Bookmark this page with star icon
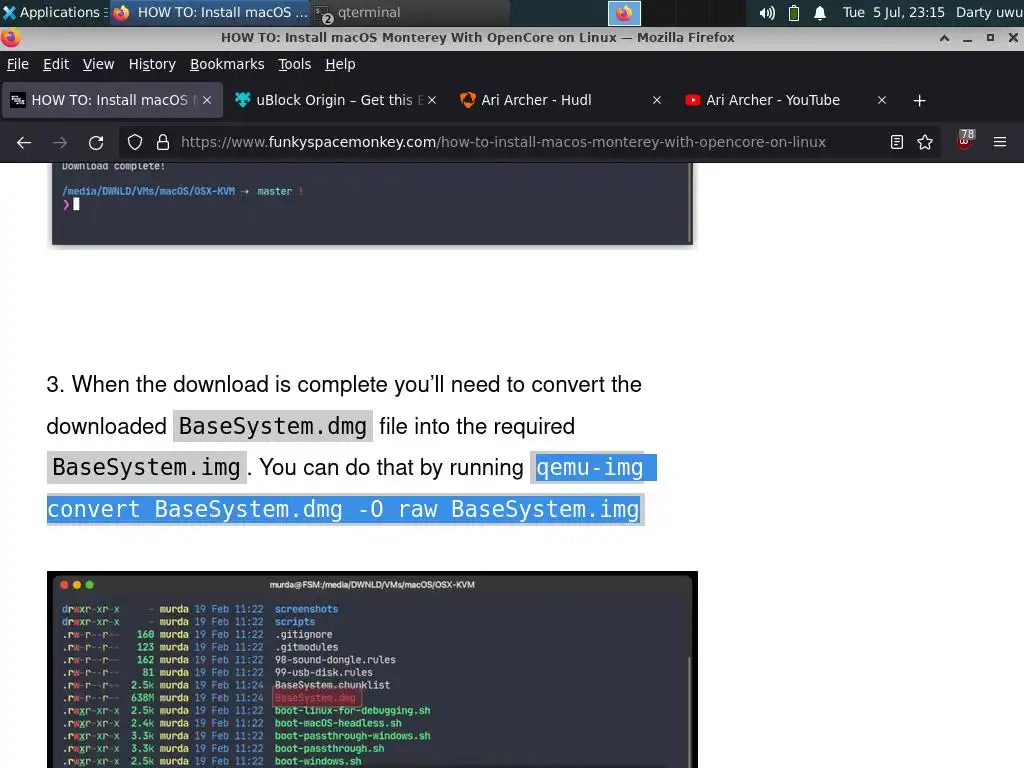Screen dimensions: 1024x768 [925, 142]
